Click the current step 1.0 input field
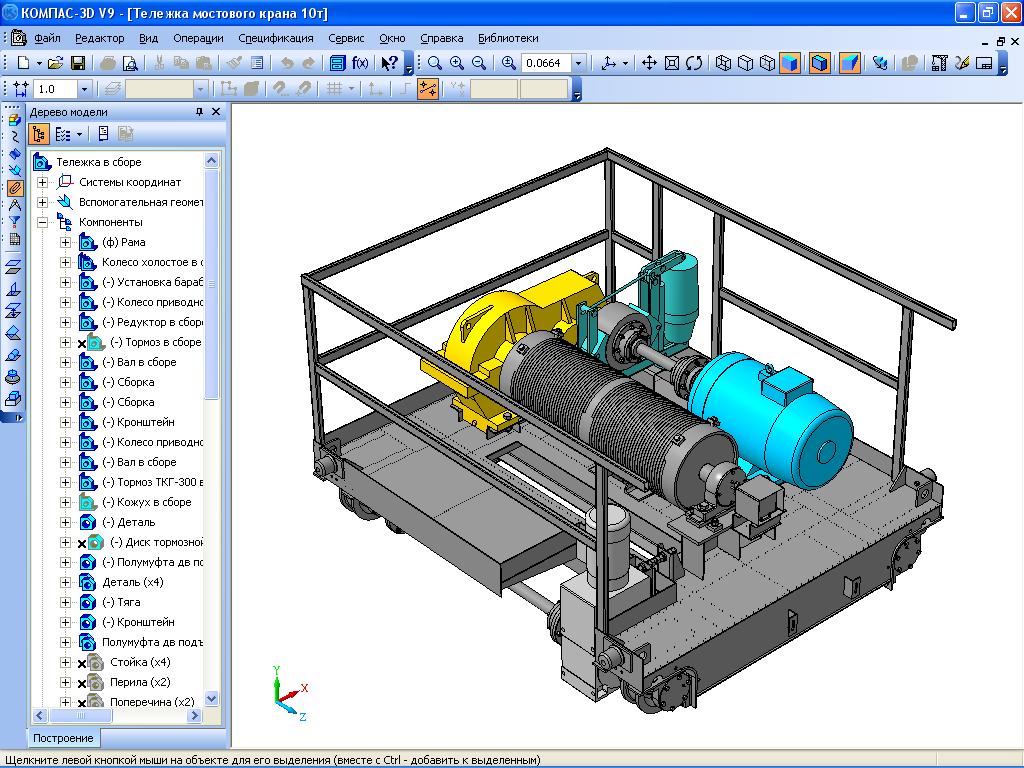The image size is (1024, 768). [x=55, y=89]
